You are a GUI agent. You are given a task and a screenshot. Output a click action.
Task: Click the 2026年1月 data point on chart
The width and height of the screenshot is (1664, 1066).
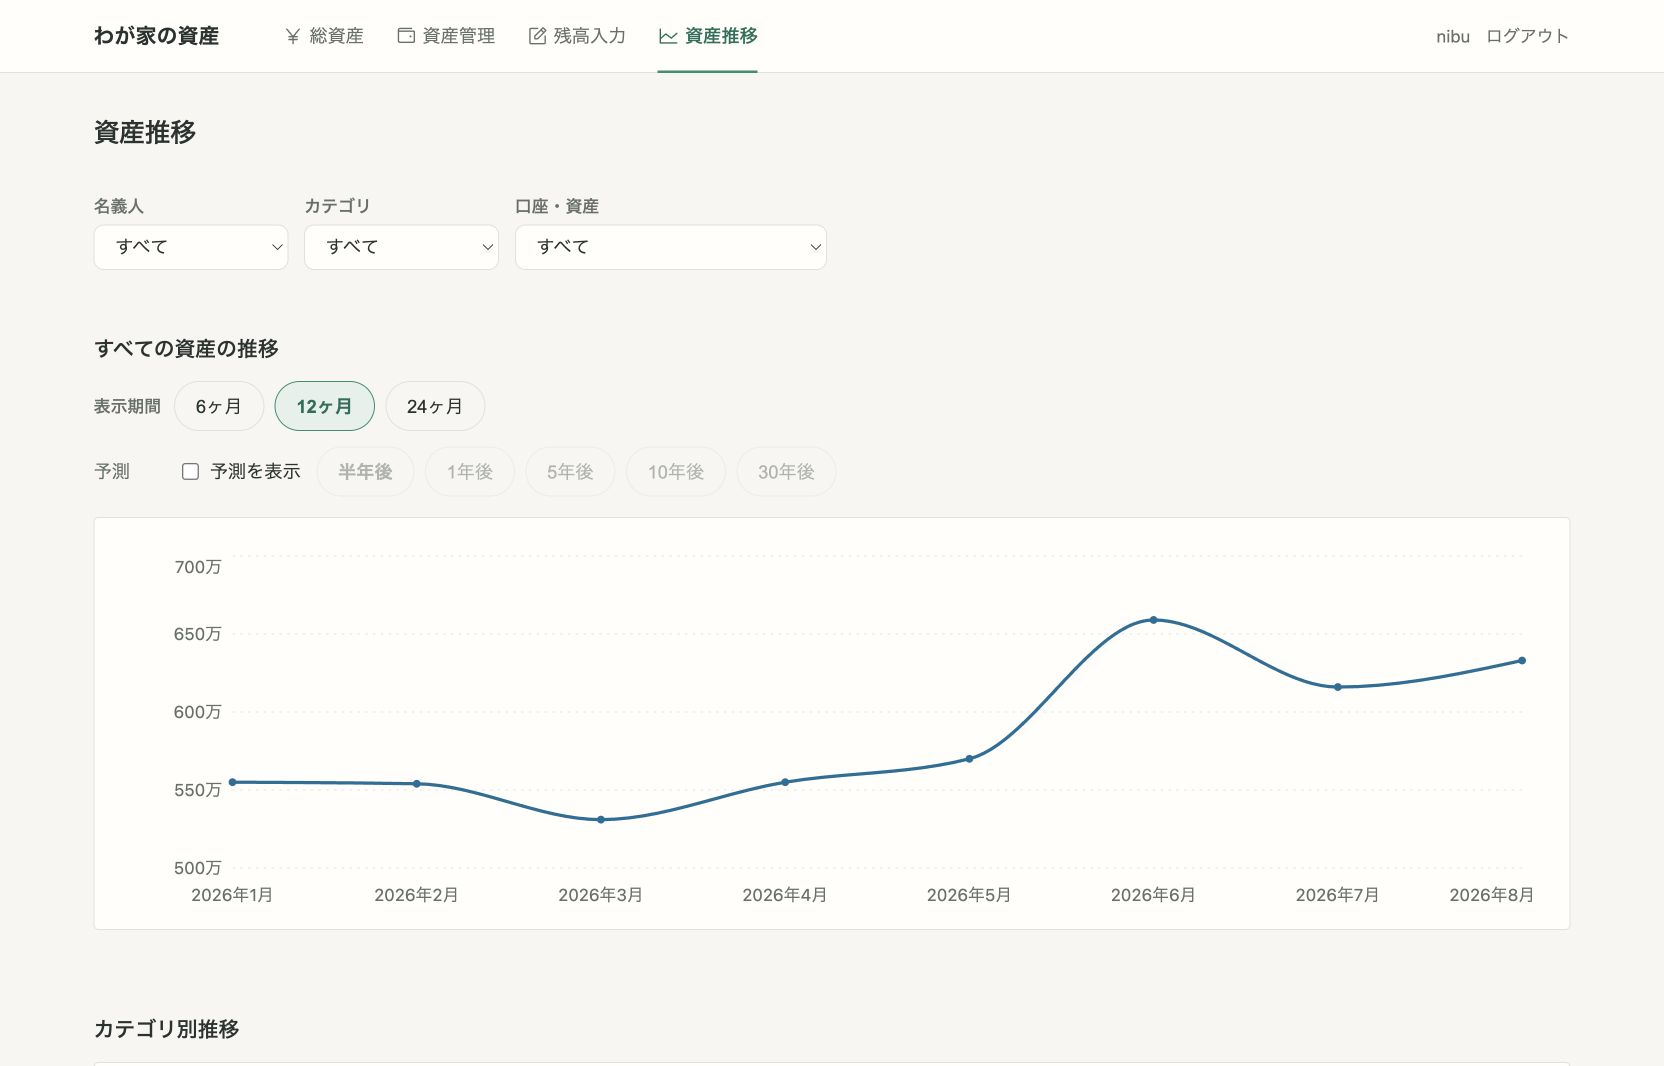233,782
